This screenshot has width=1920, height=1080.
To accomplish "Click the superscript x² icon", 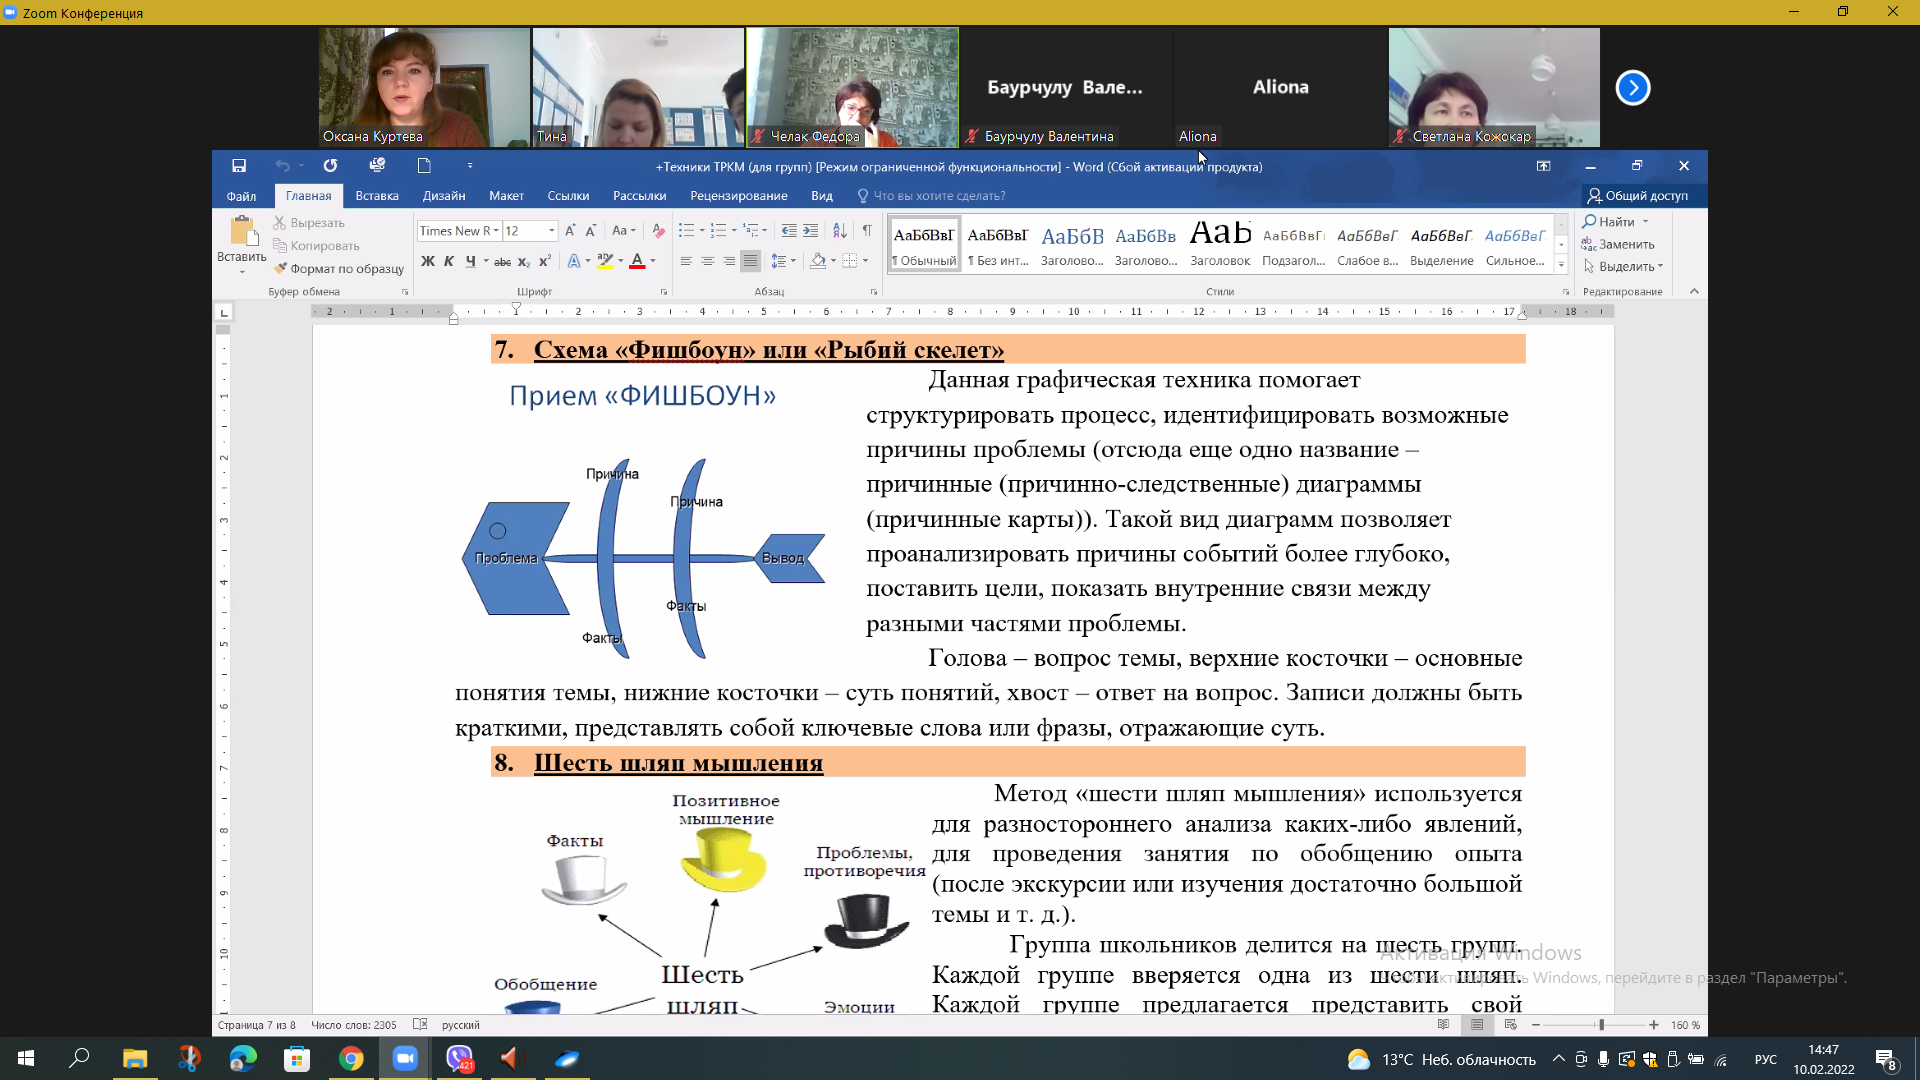I will pyautogui.click(x=545, y=261).
